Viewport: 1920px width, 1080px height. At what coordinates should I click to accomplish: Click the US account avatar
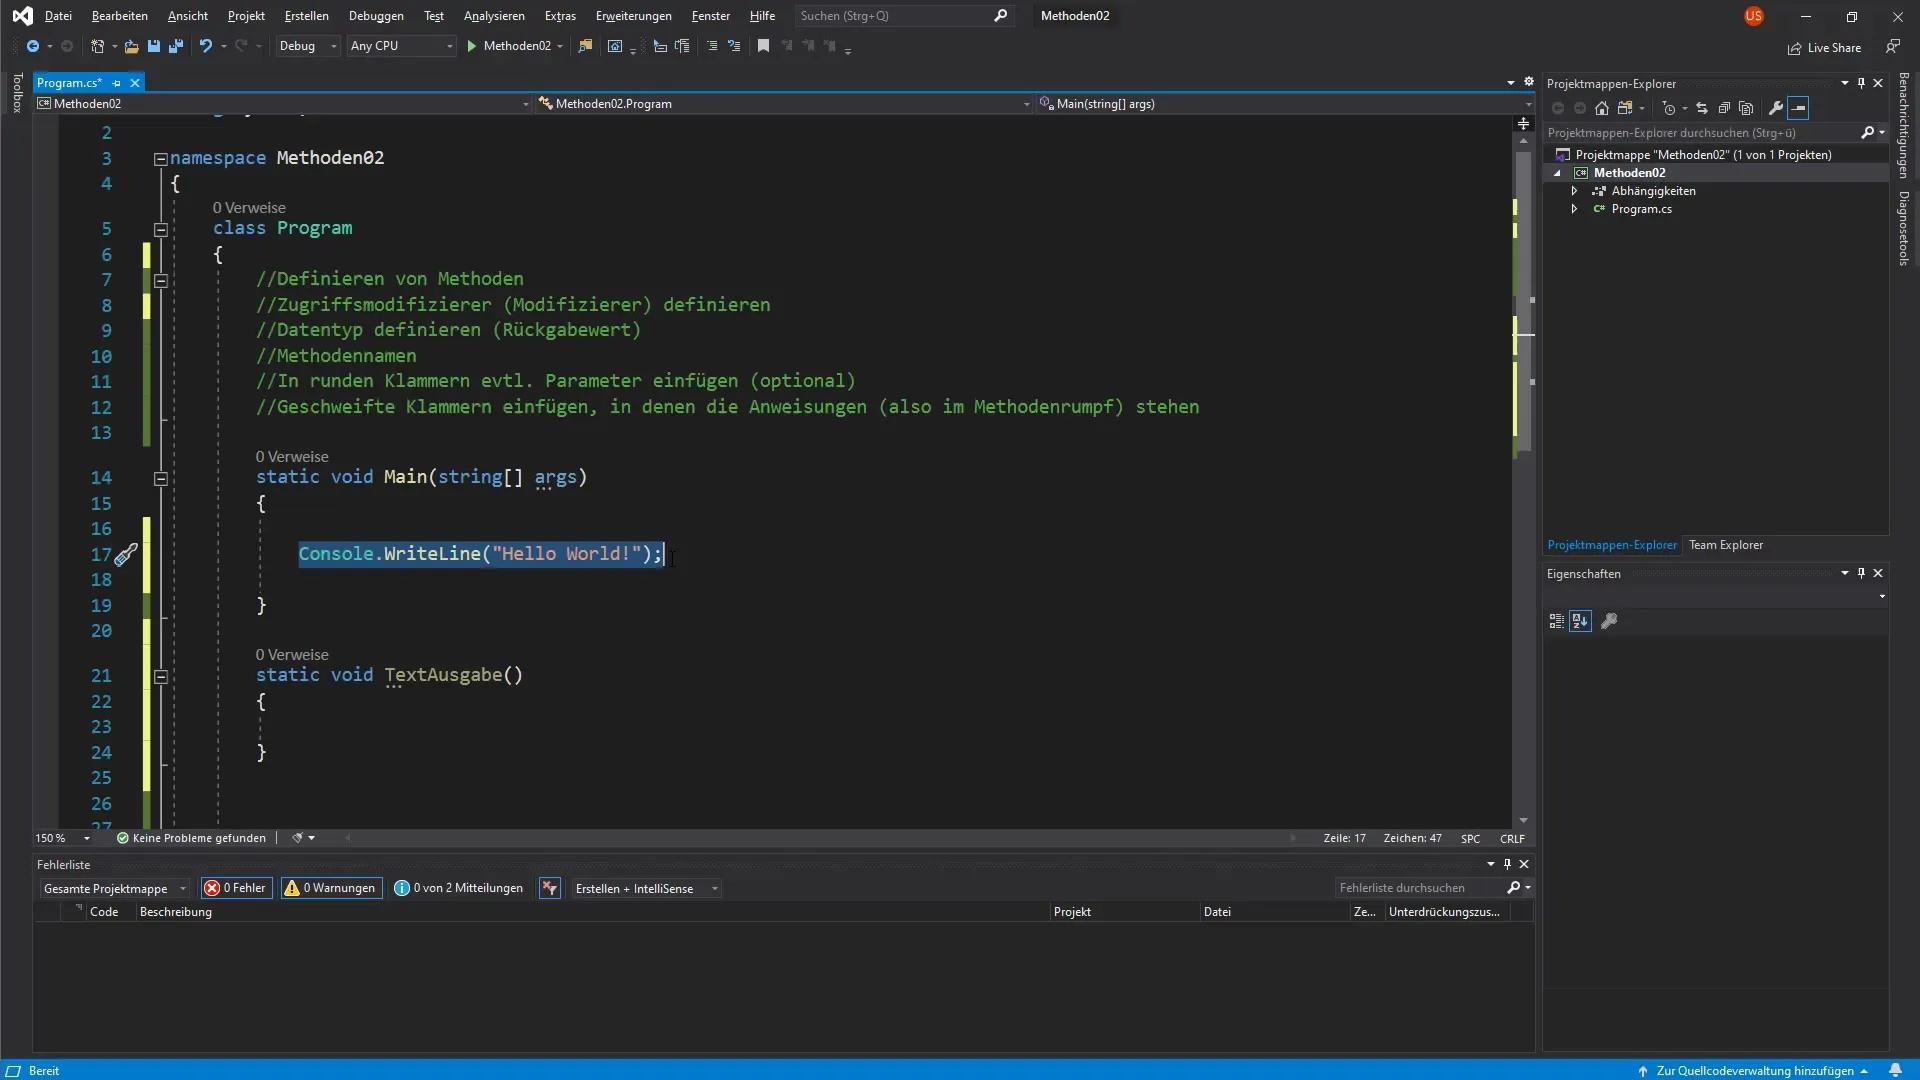click(x=1753, y=16)
